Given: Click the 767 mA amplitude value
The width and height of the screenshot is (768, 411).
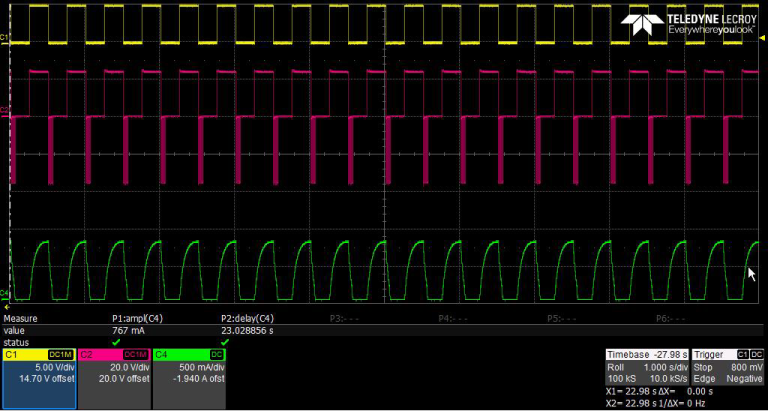Looking at the screenshot, I should coord(128,331).
